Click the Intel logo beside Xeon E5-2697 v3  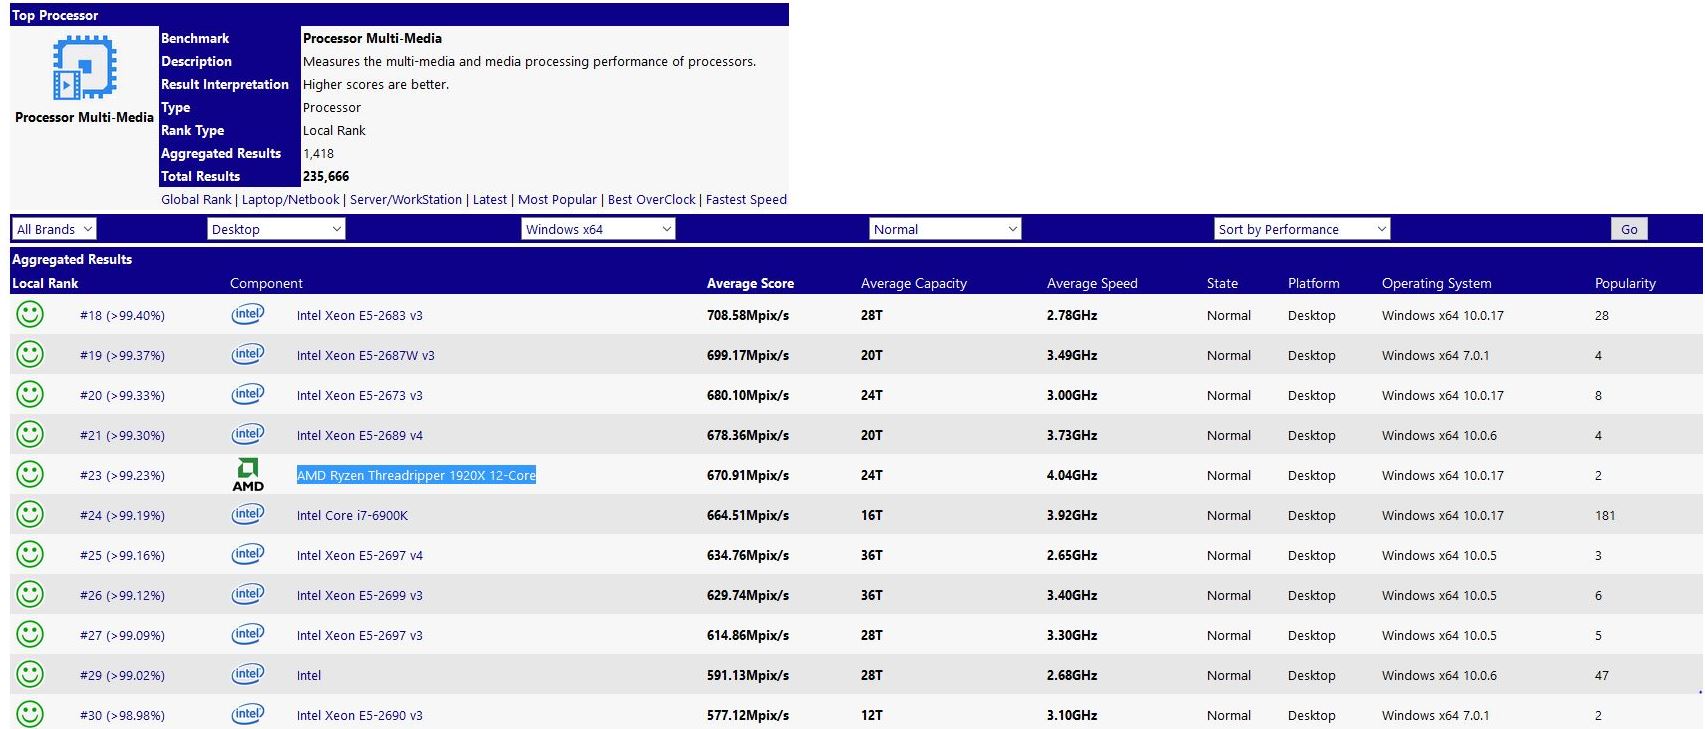coord(248,634)
